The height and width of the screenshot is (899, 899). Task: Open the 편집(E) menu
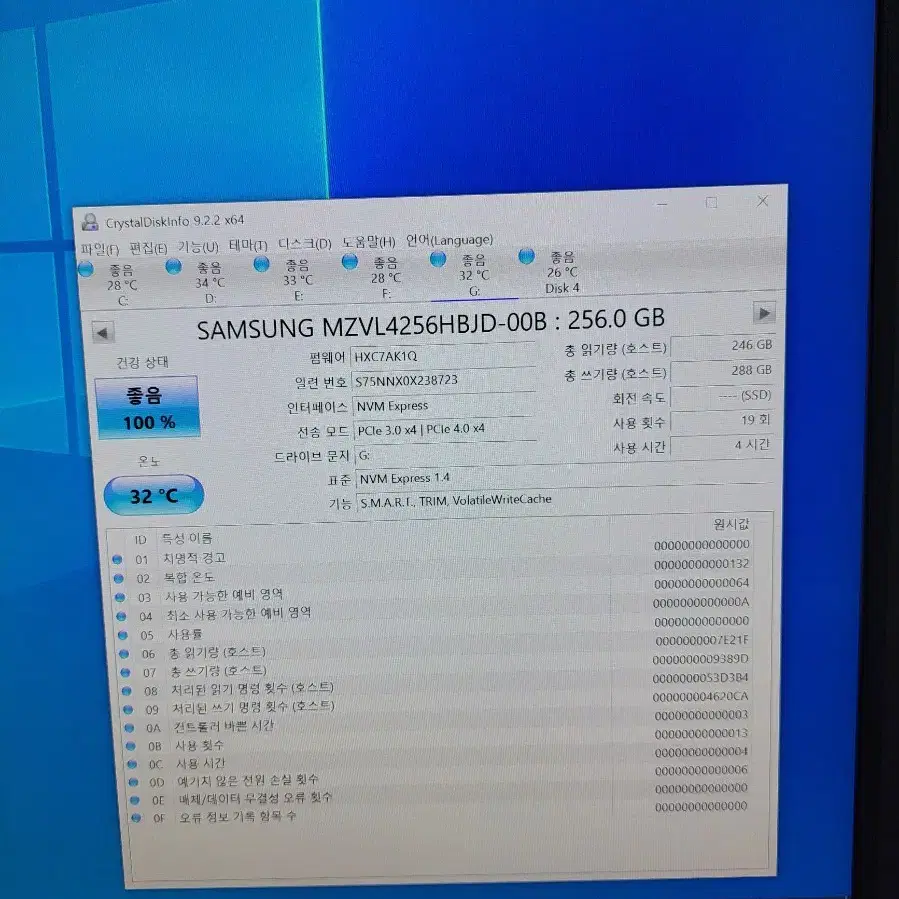point(148,248)
